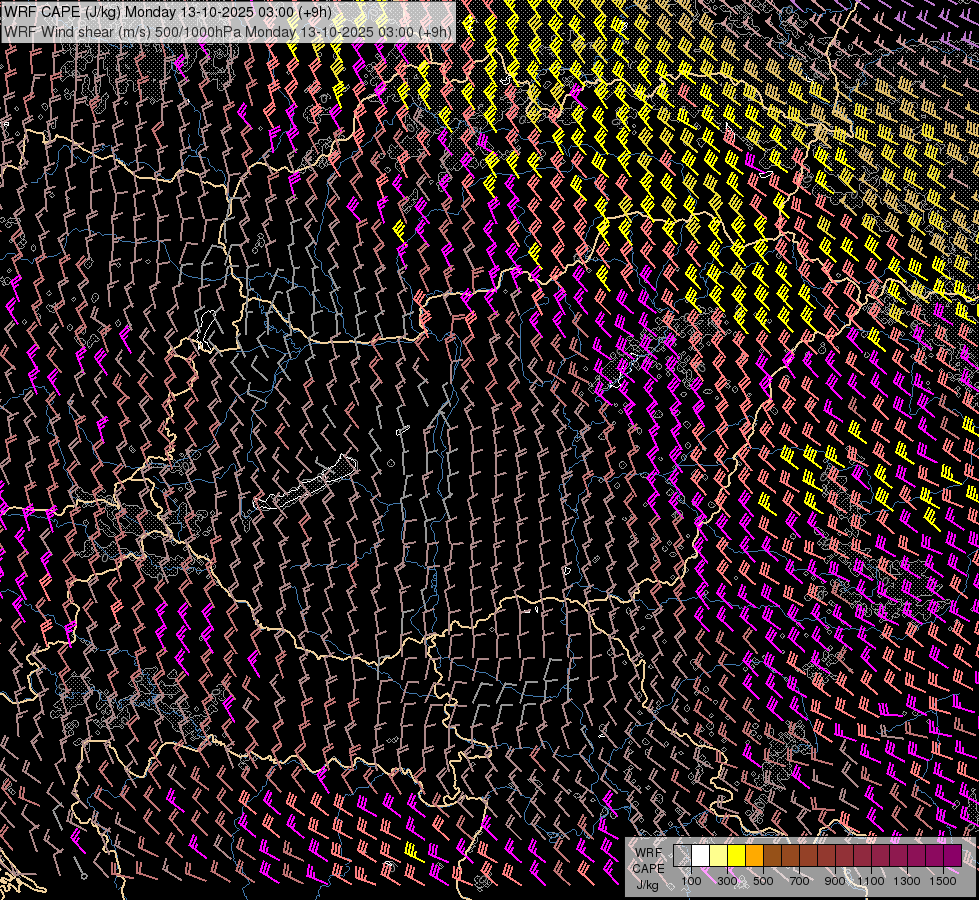Click the WRF CAPE (J/kg) title line
Viewport: 979px width, 900px height.
pyautogui.click(x=168, y=12)
